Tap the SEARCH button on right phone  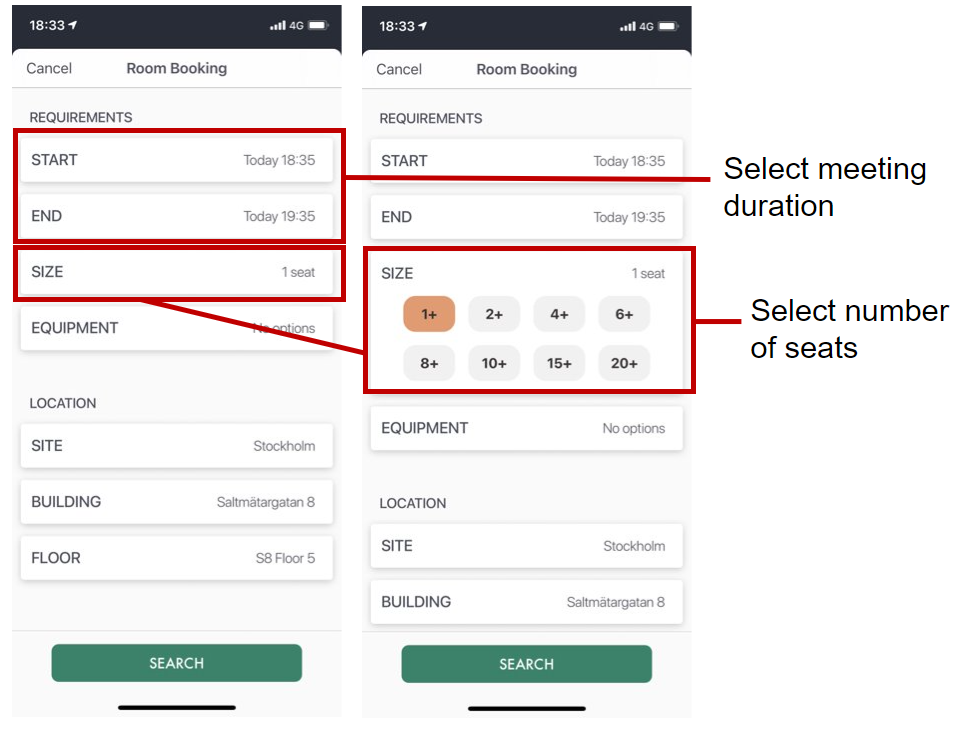coord(527,665)
